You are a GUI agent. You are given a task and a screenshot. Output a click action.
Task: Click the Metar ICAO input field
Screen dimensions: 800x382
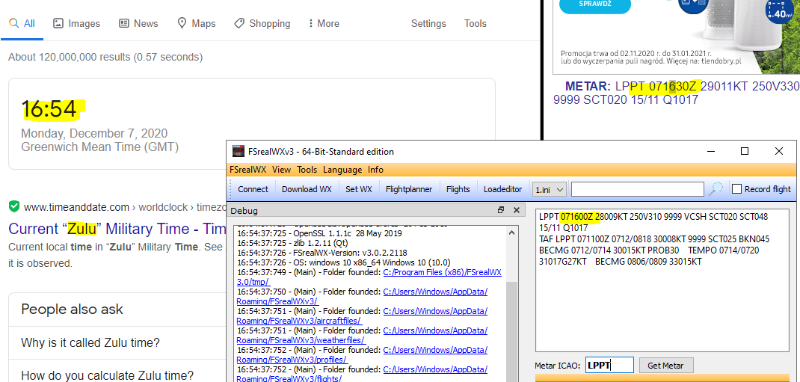click(609, 365)
